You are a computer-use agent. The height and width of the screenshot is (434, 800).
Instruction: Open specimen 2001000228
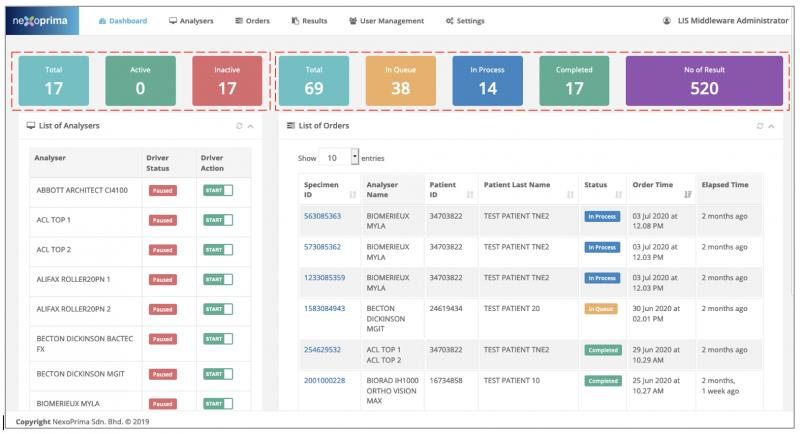point(324,380)
